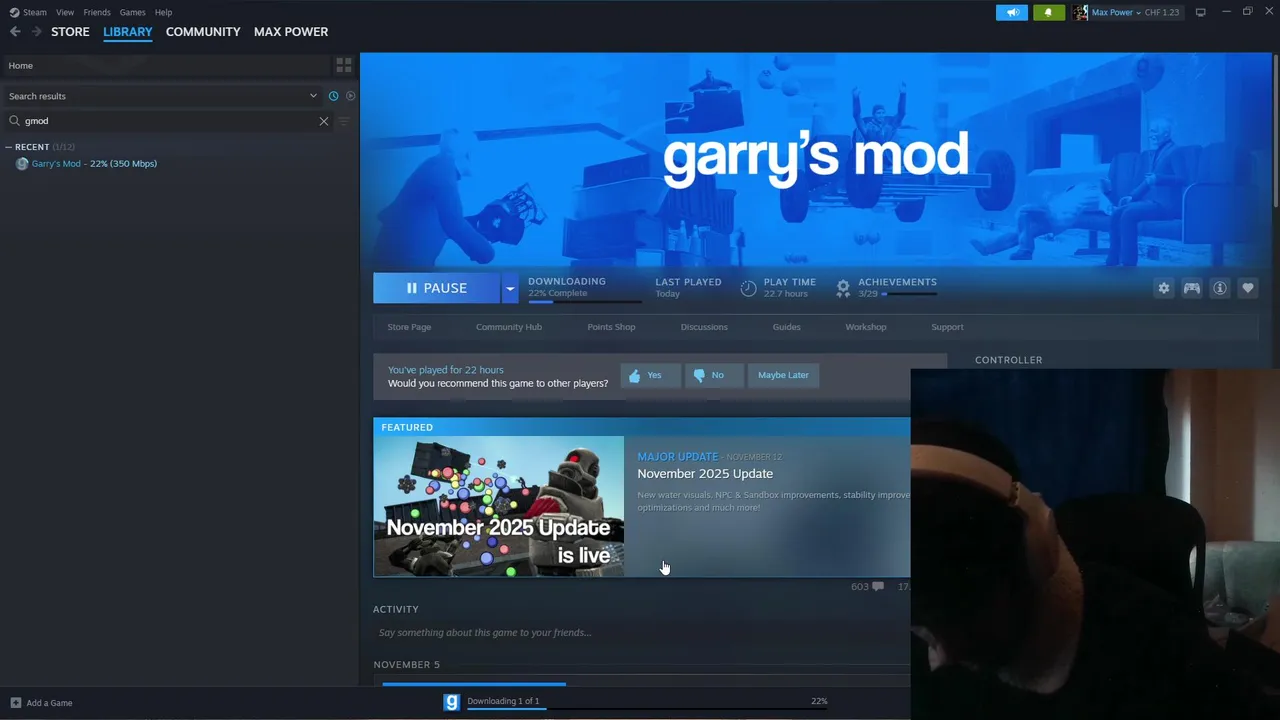
Task: Click the November 2025 Update headline
Action: coord(705,474)
